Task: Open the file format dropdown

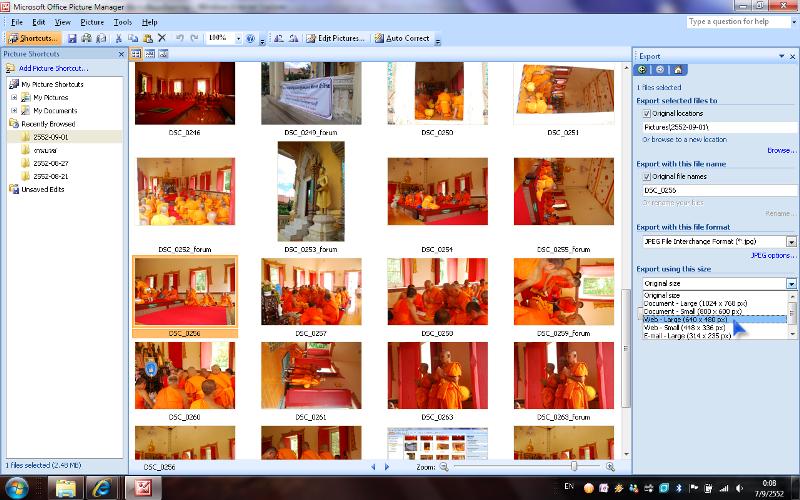Action: (791, 241)
